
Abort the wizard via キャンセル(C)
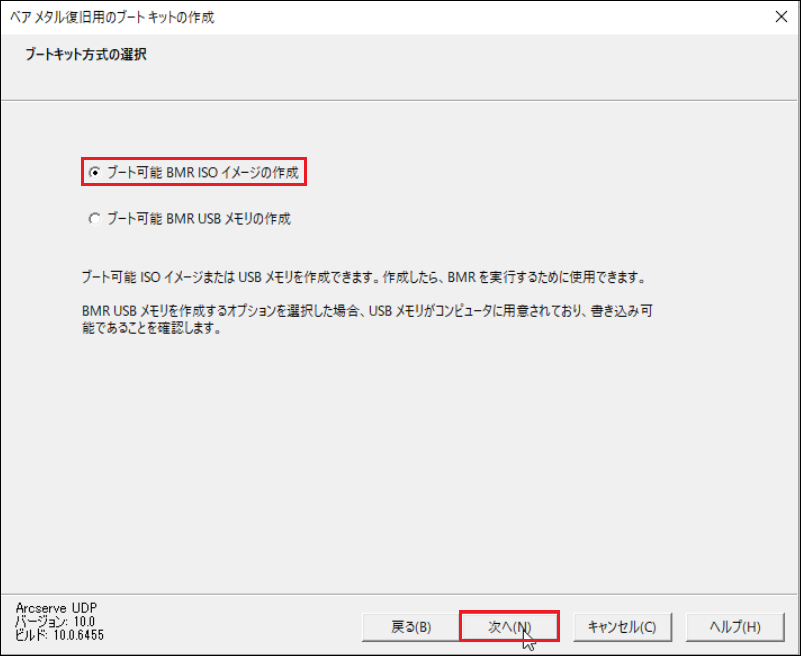622,626
